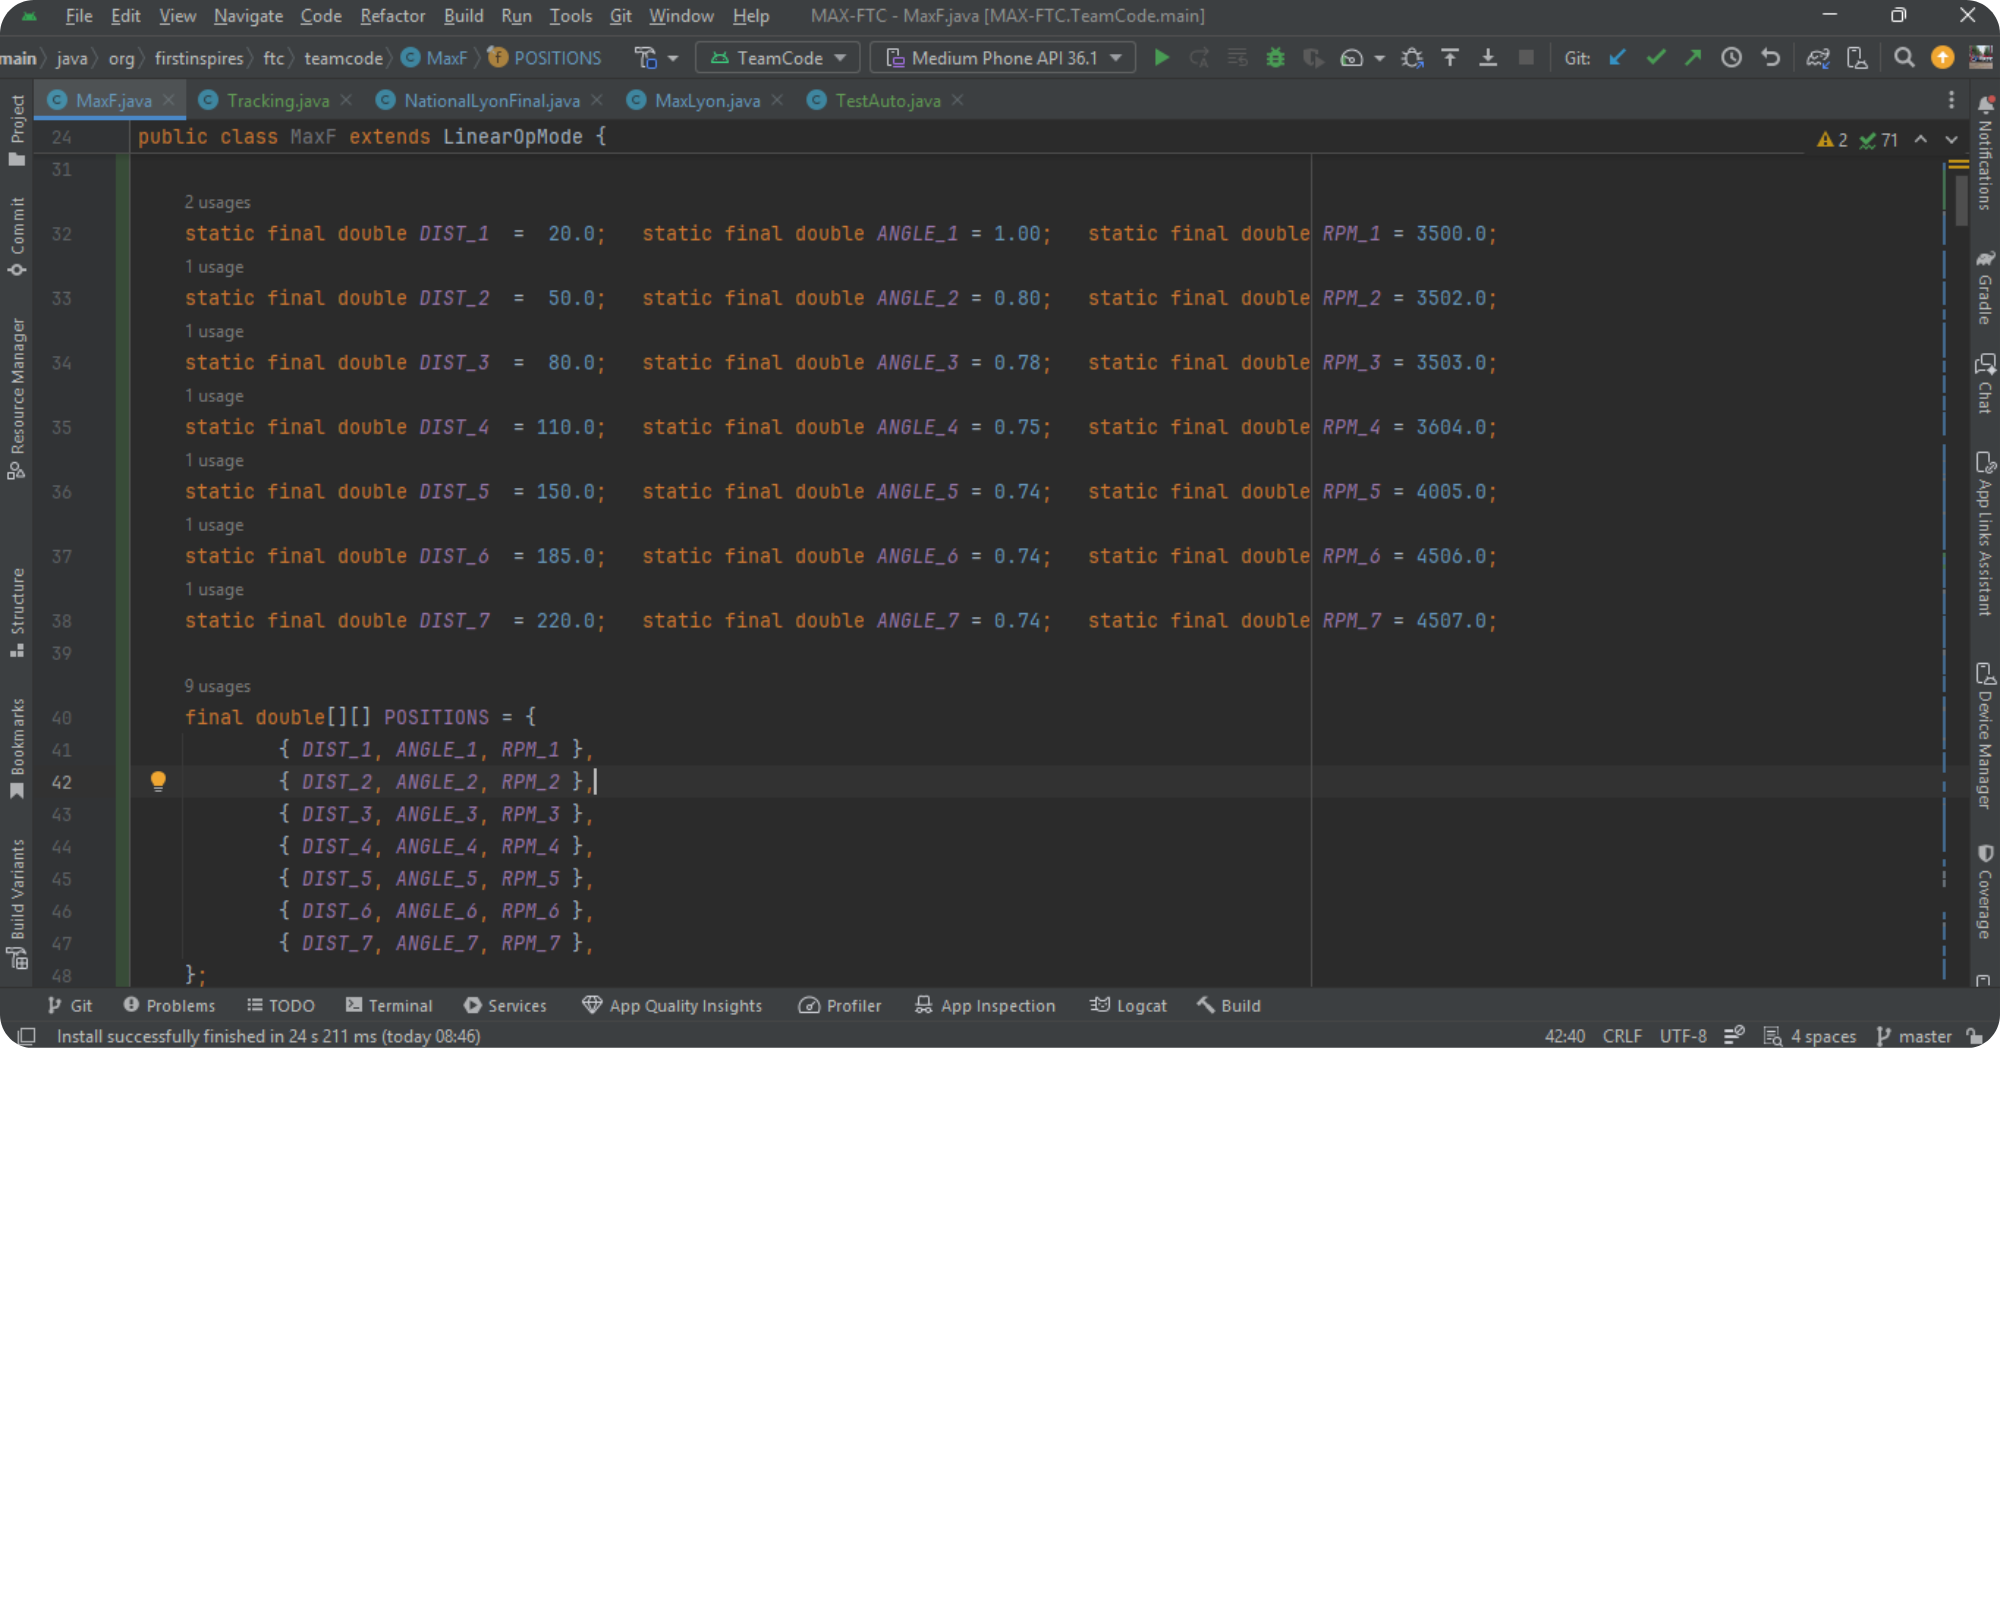Open the Gradle tool window
The width and height of the screenshot is (2000, 1600).
[x=1985, y=288]
